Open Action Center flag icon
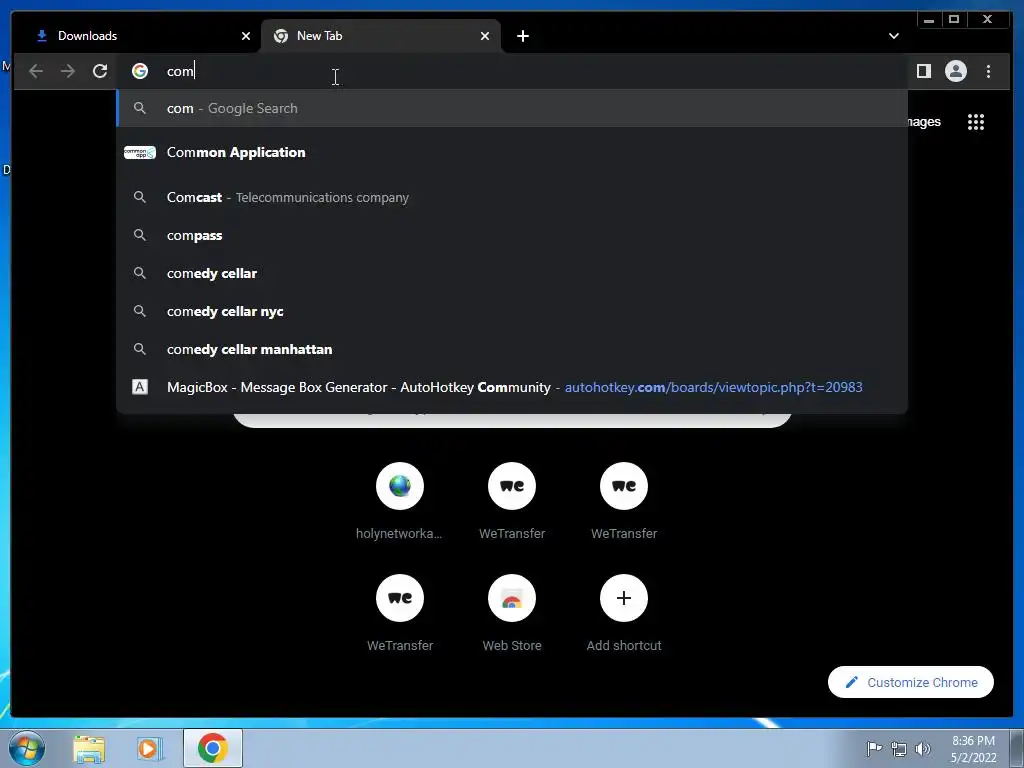The height and width of the screenshot is (768, 1024). point(874,748)
